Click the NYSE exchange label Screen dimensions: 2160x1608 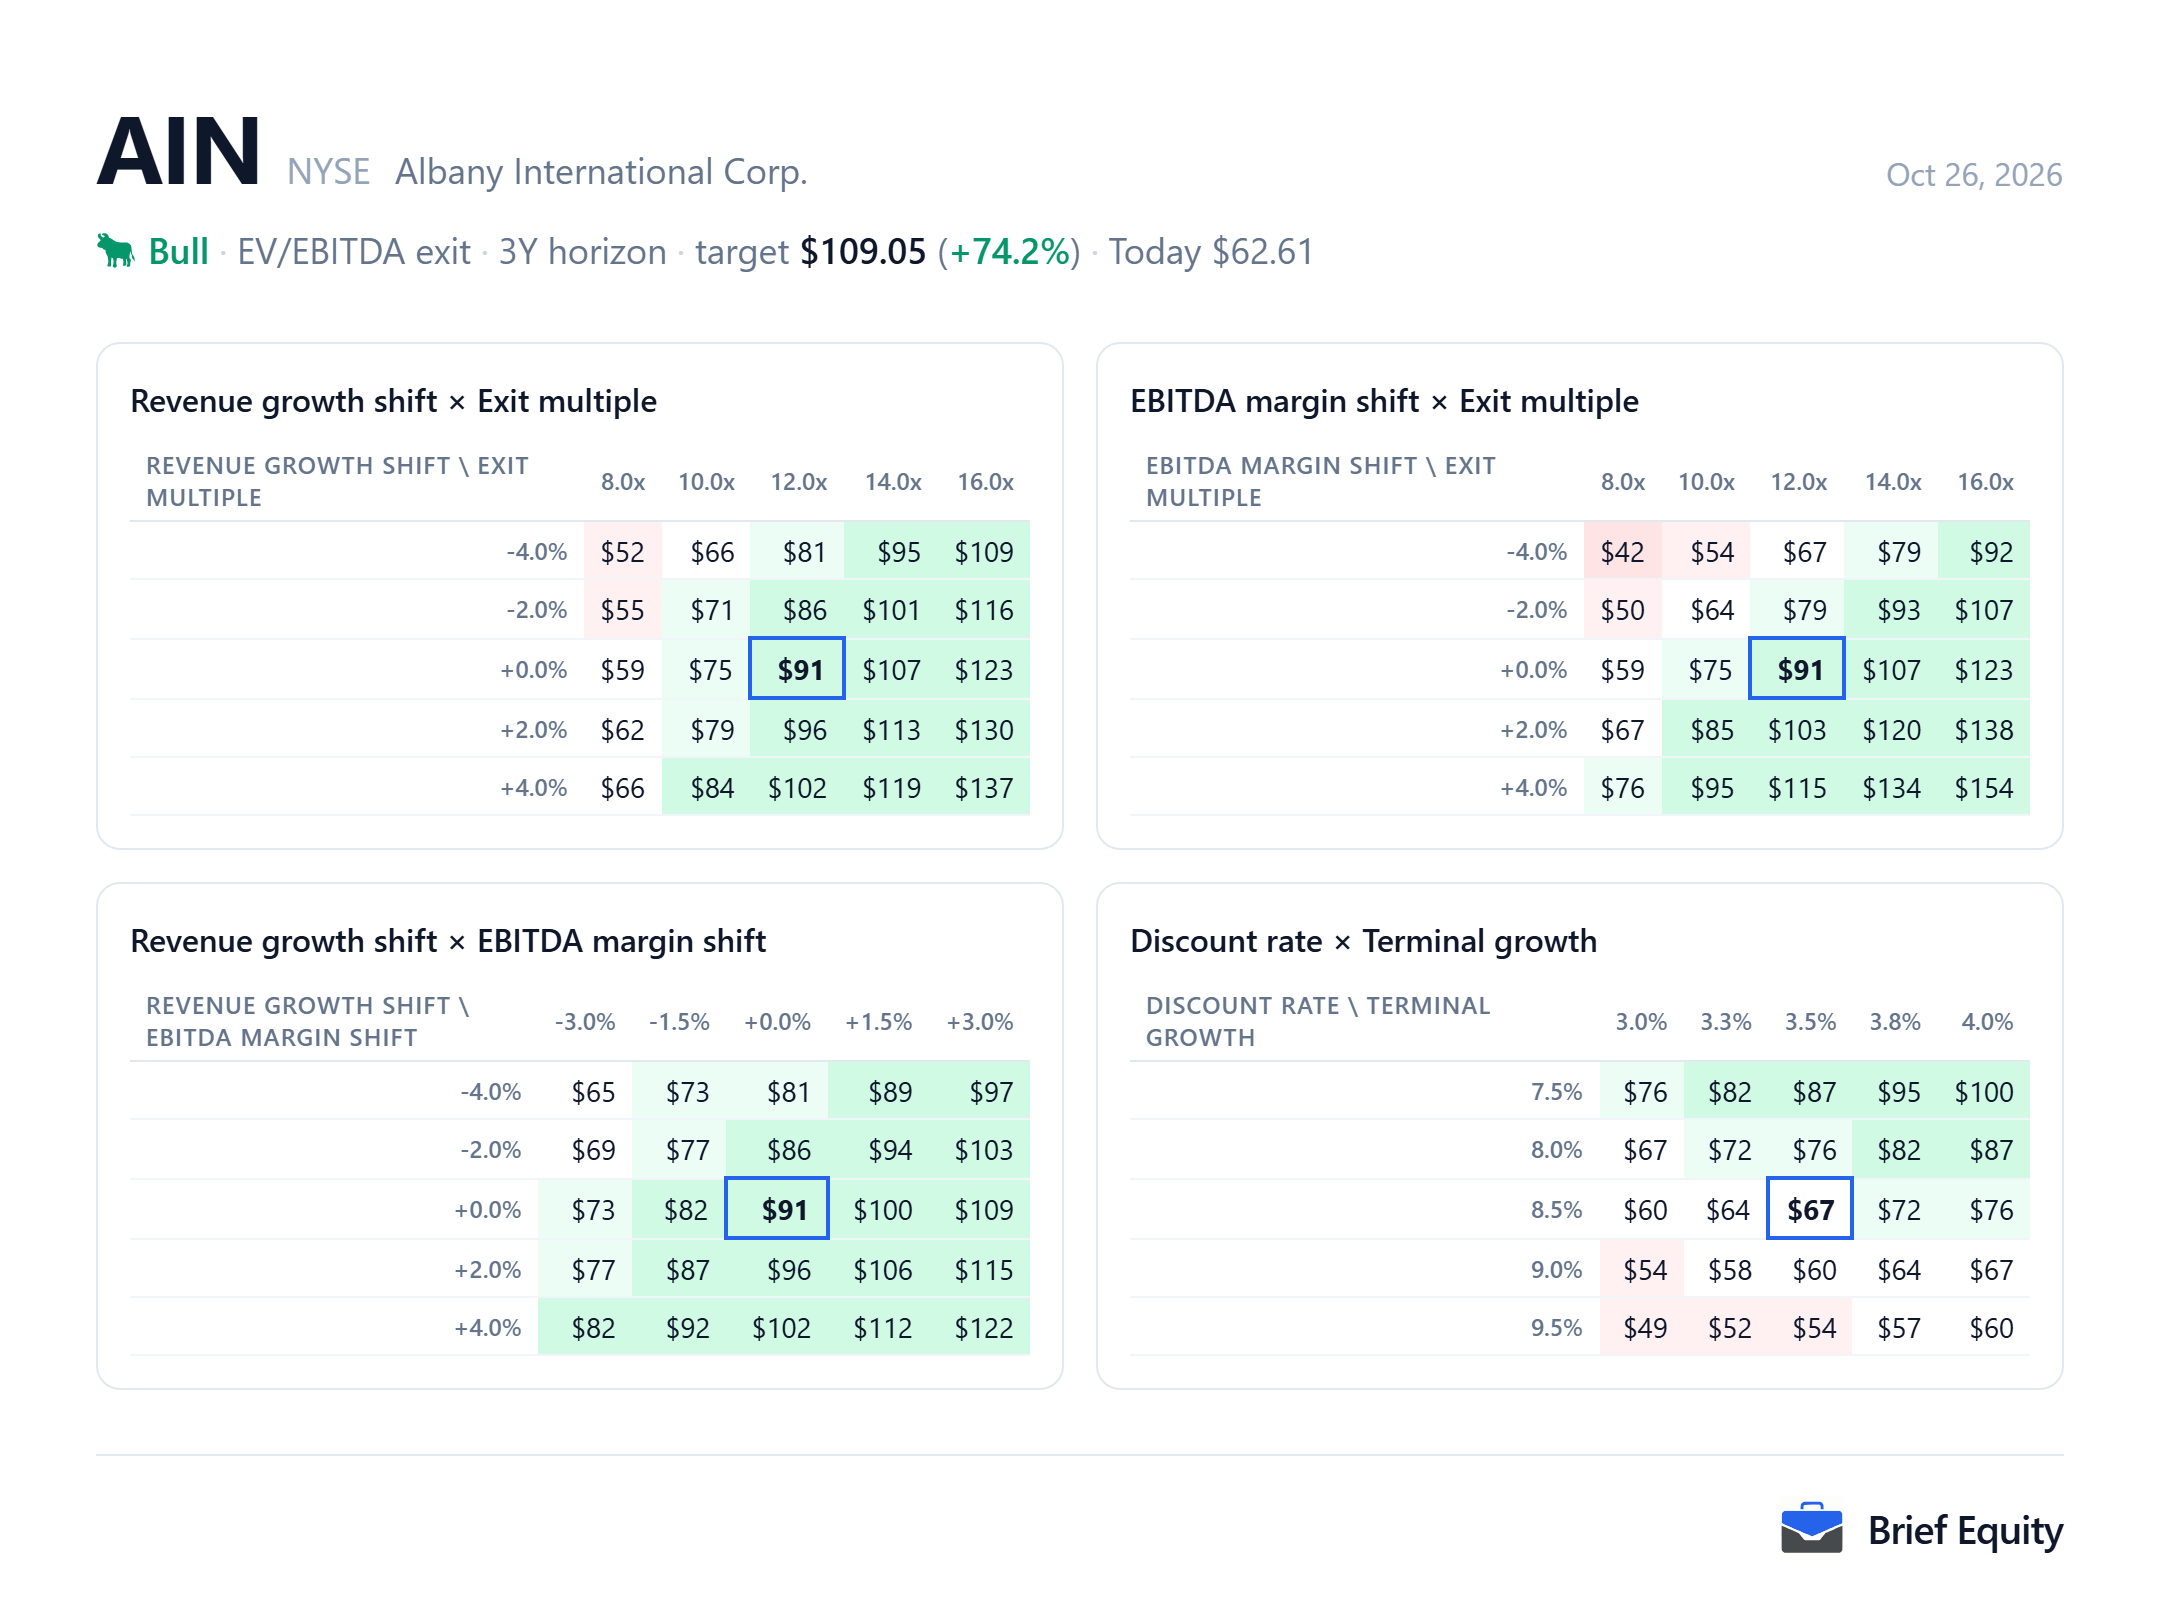tap(328, 172)
